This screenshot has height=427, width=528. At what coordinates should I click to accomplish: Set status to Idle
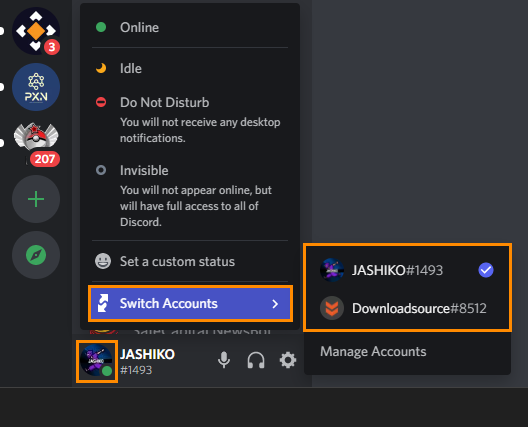point(190,69)
